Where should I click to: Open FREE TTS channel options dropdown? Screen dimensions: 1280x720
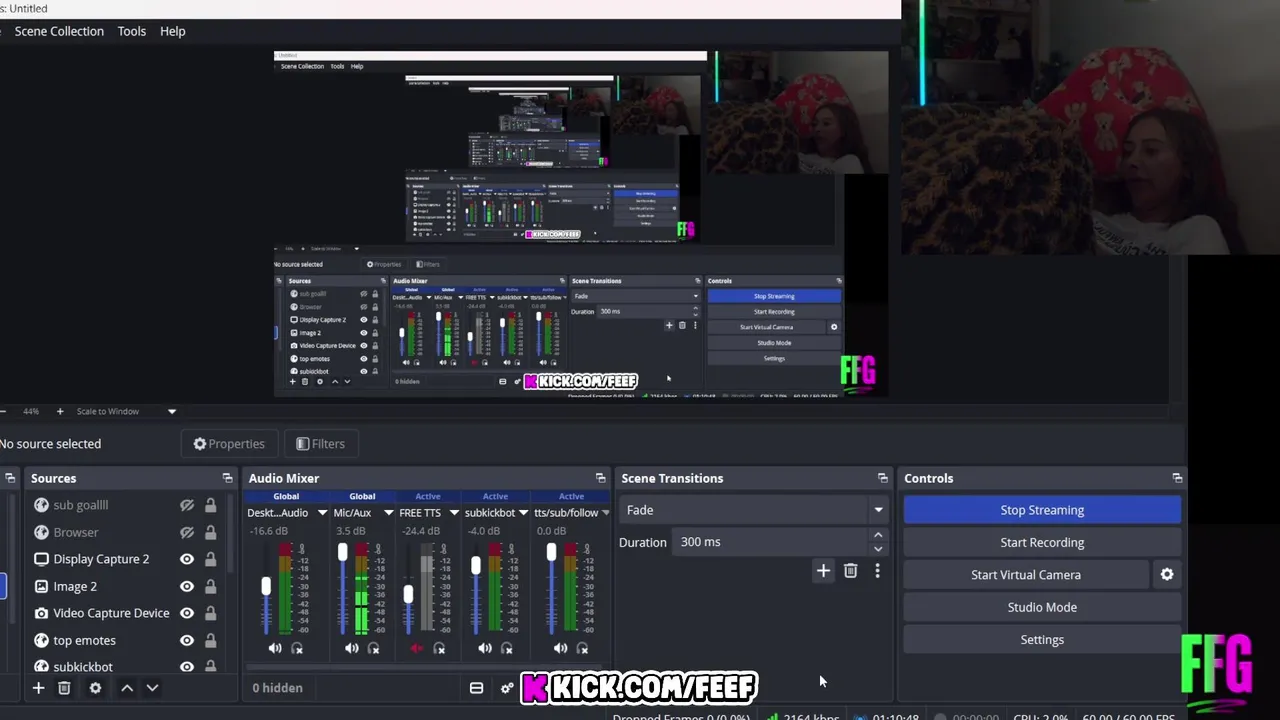pyautogui.click(x=454, y=513)
